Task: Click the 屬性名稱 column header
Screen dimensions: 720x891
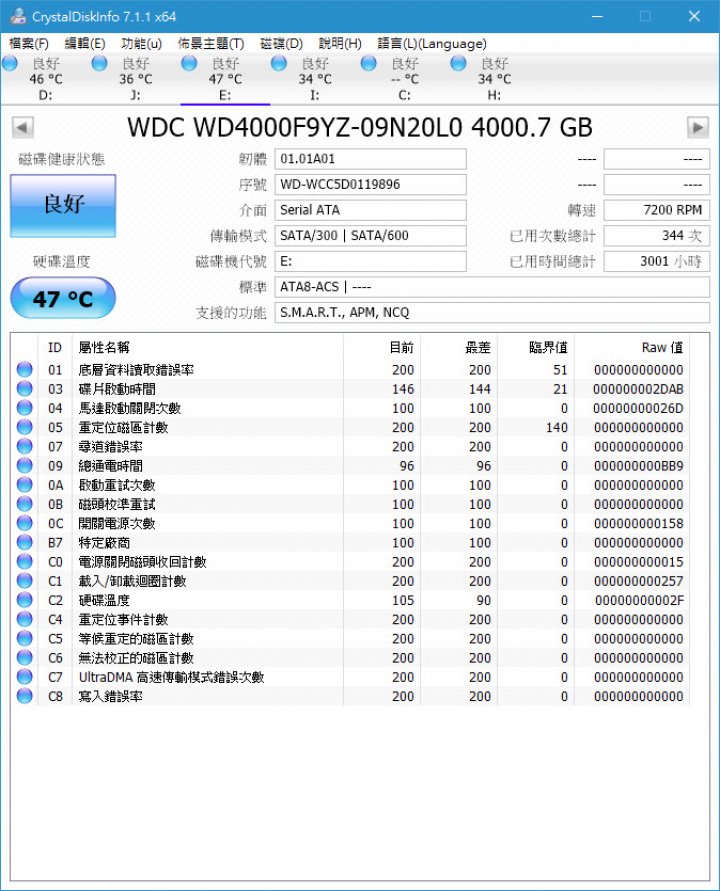Action: pyautogui.click(x=207, y=347)
